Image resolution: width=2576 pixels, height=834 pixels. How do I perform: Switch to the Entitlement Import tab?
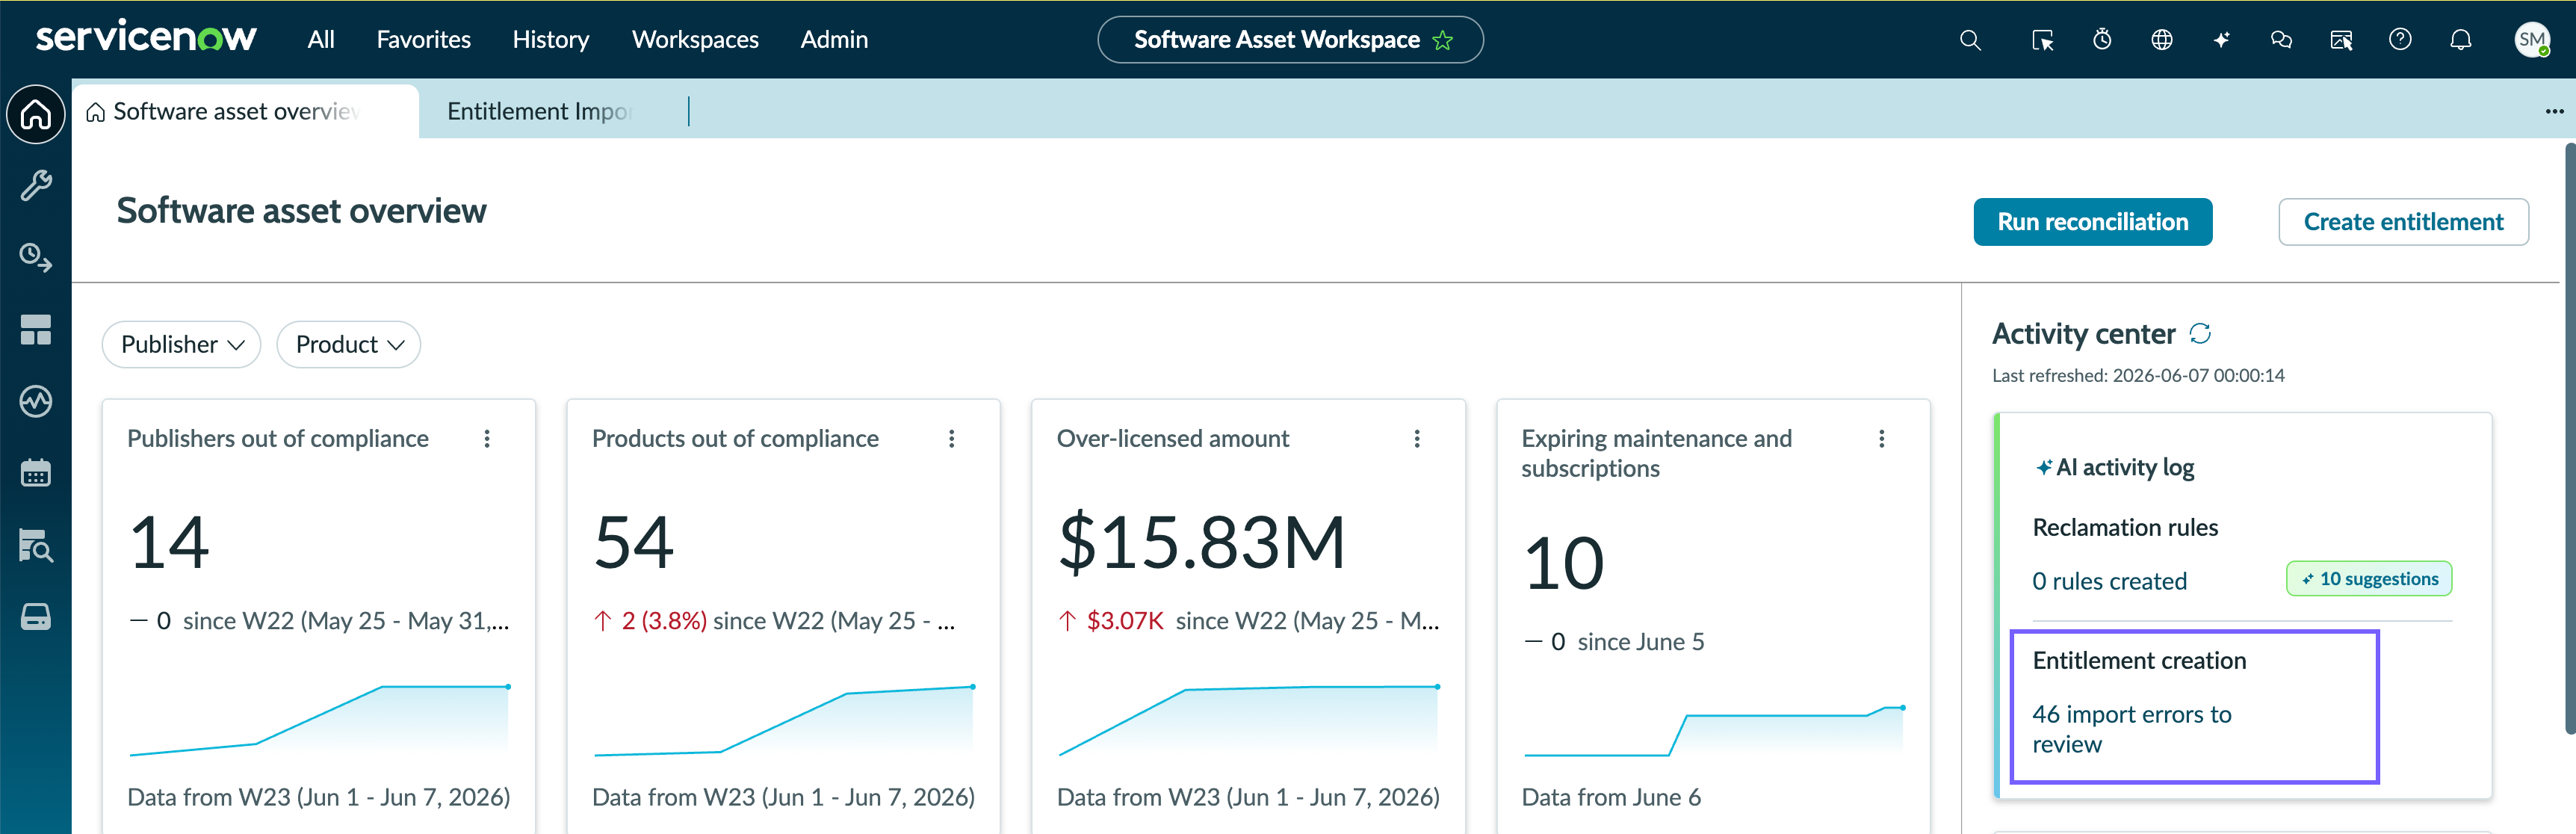[x=540, y=111]
